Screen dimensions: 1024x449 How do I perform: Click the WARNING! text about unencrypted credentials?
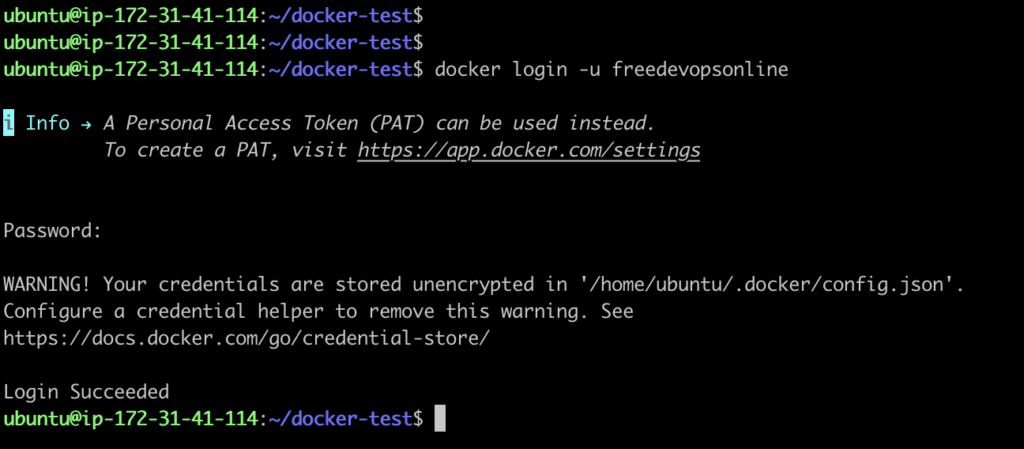click(484, 285)
